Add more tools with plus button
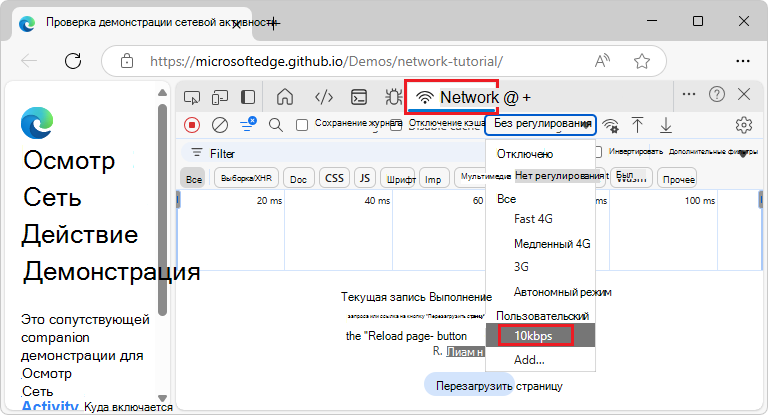The width and height of the screenshot is (768, 415). [x=527, y=98]
